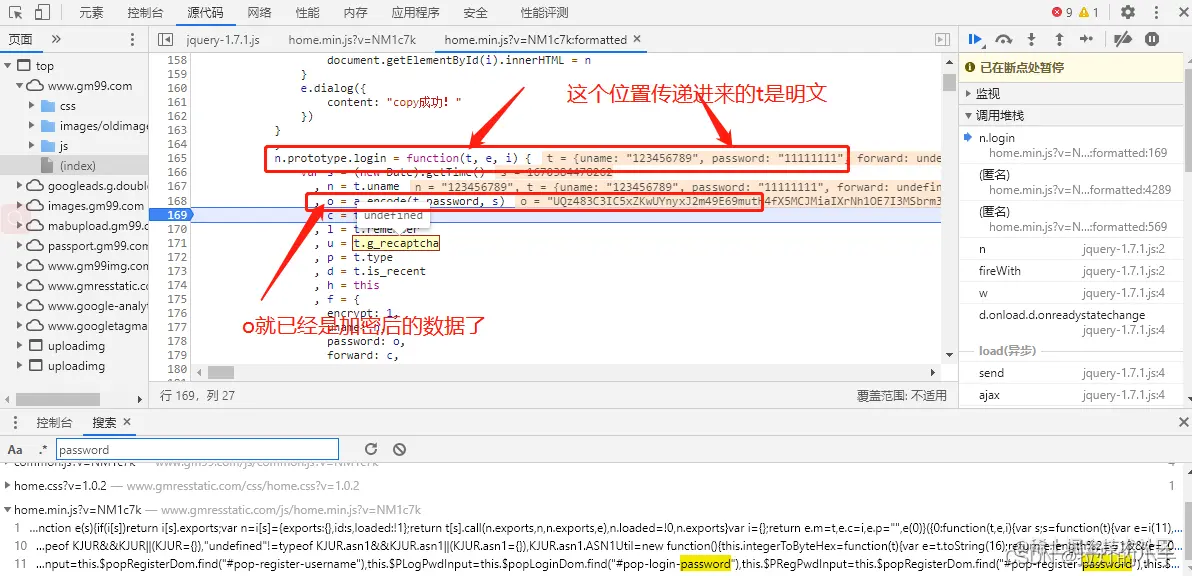Resume script execution in debugger
Viewport: 1192px width, 576px height.
click(x=976, y=40)
